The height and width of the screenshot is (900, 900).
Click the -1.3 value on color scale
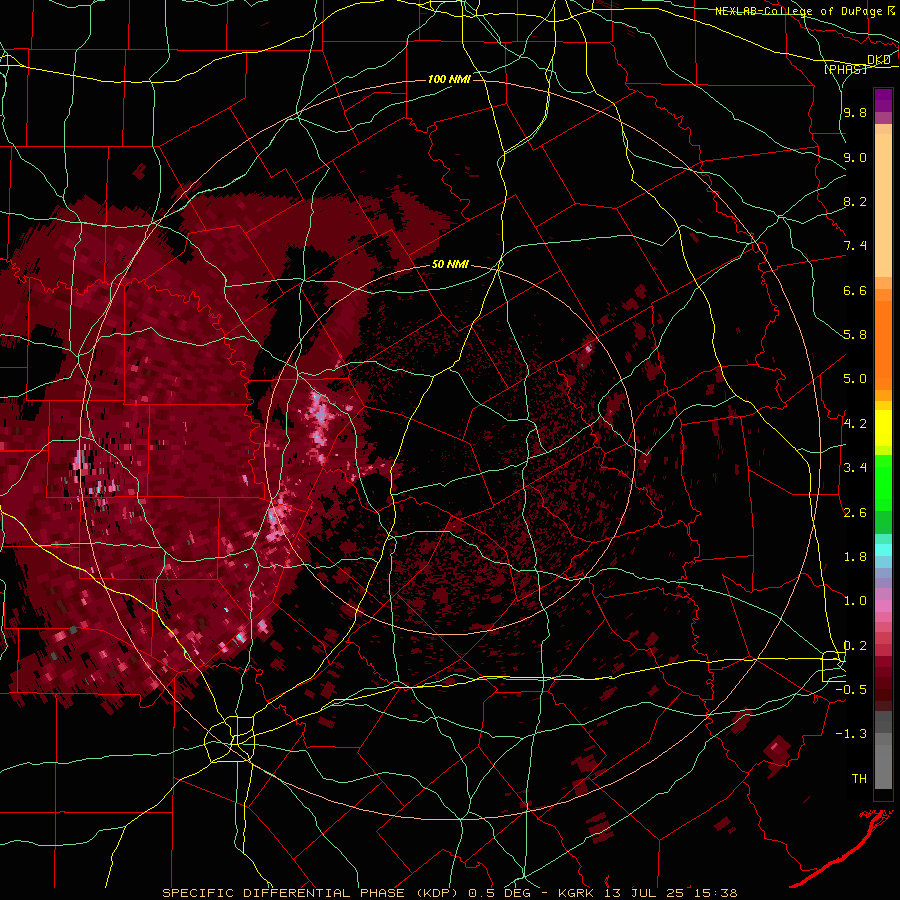pyautogui.click(x=851, y=734)
